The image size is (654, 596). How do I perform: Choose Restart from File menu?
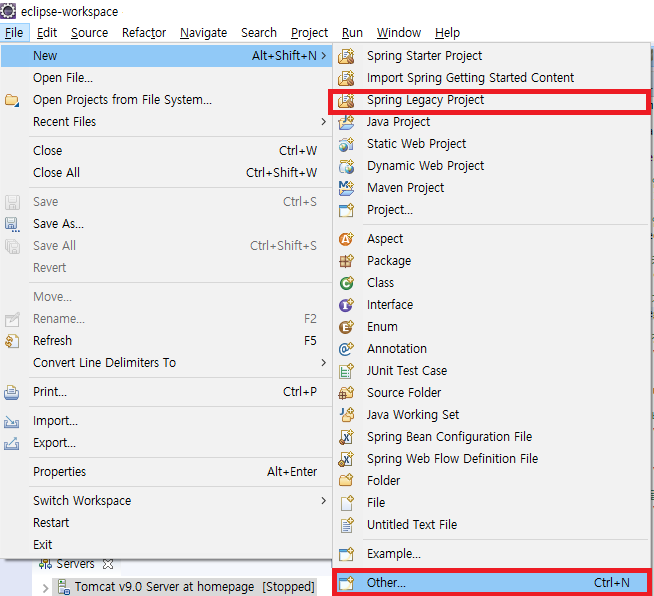[166, 523]
